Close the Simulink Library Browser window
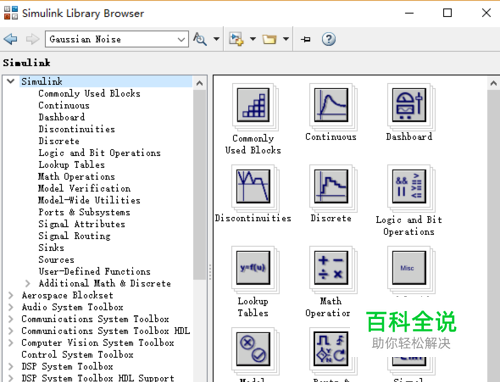 click(x=486, y=13)
